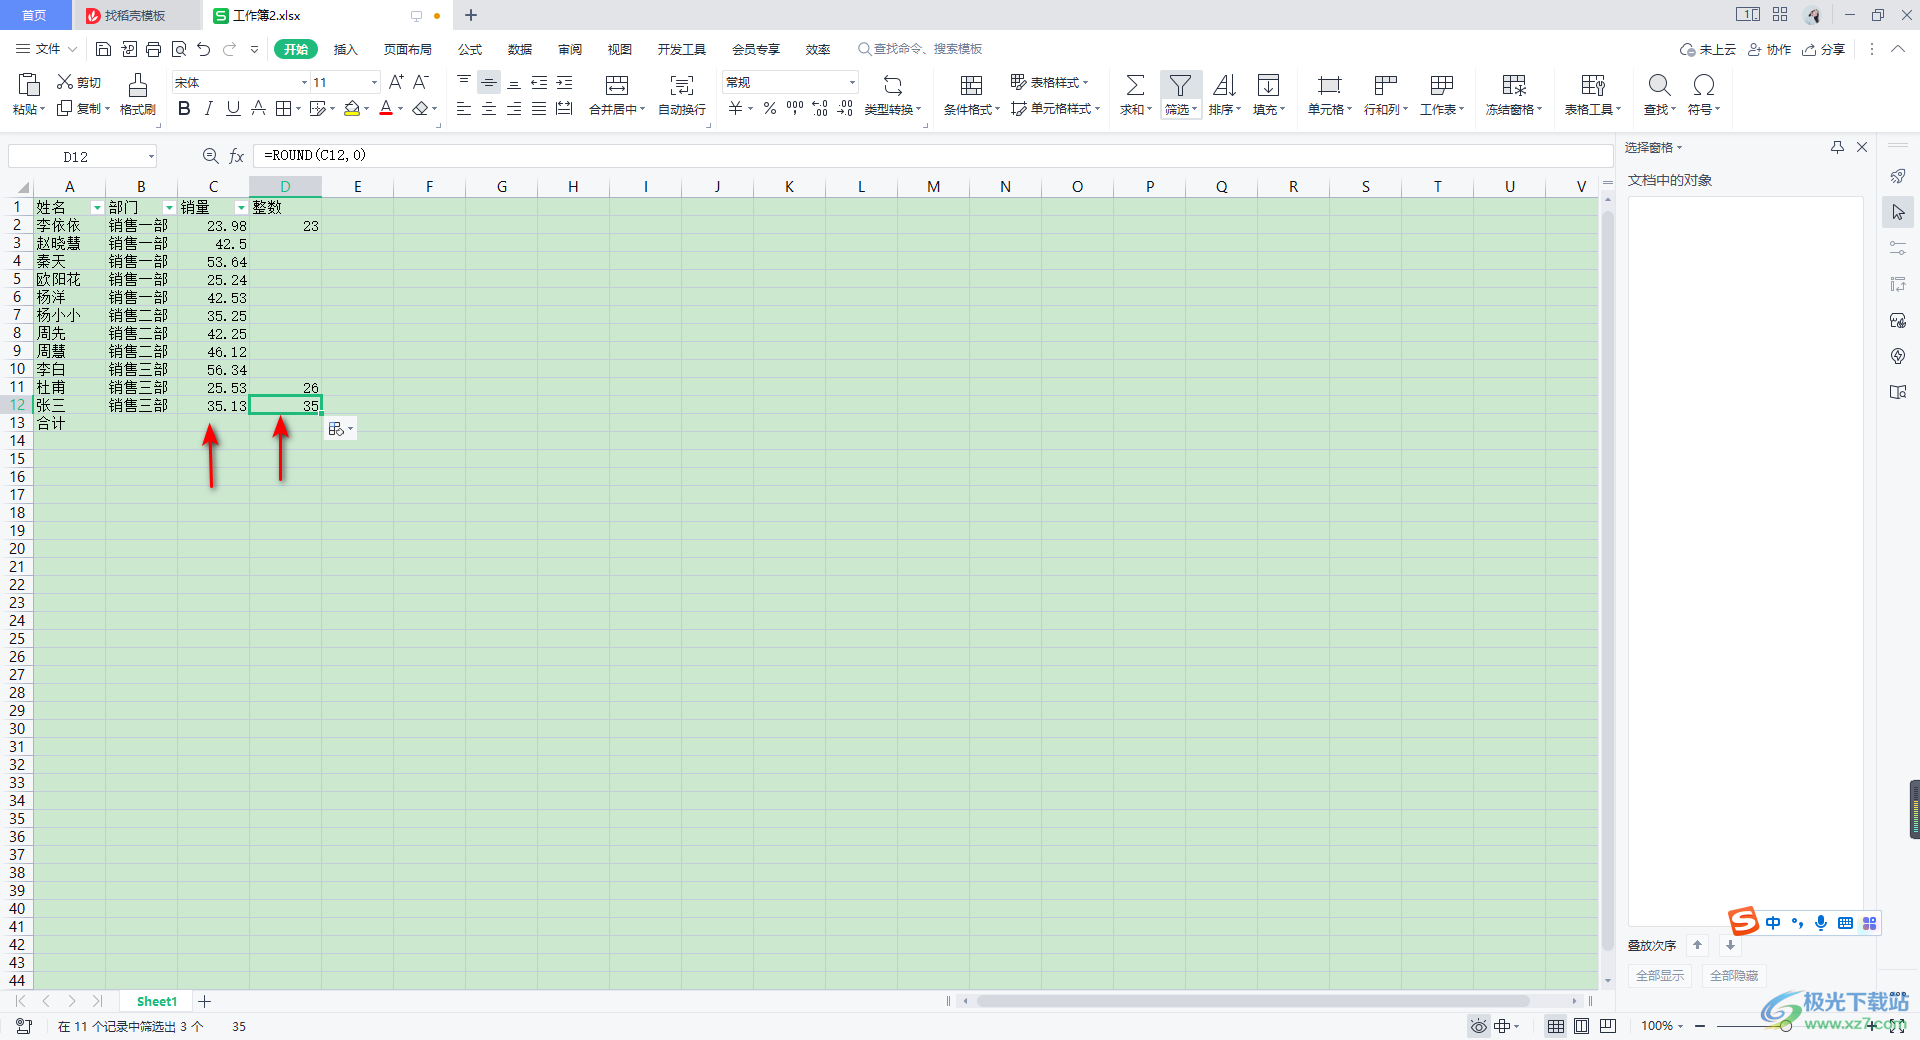Select the Sheet1 tab
This screenshot has height=1040, width=1920.
pos(156,1001)
